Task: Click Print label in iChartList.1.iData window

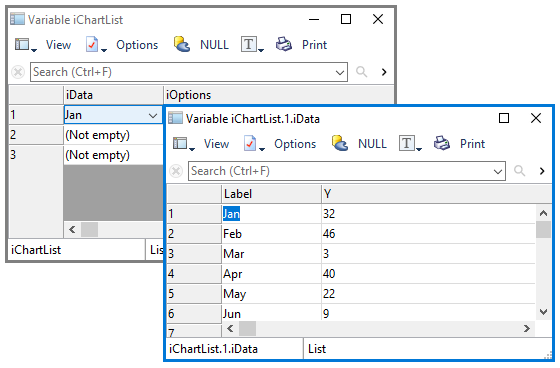Action: coord(472,144)
